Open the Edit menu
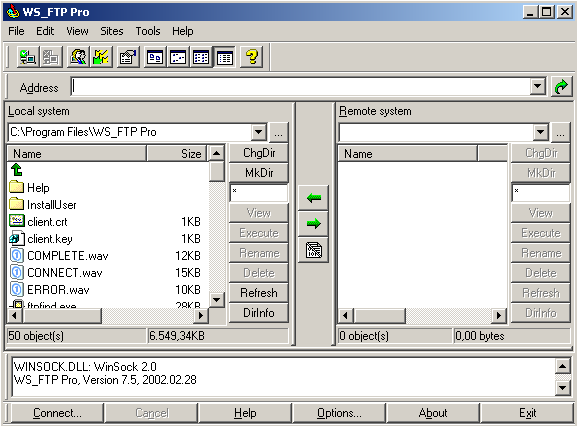The height and width of the screenshot is (426, 577). [45, 31]
